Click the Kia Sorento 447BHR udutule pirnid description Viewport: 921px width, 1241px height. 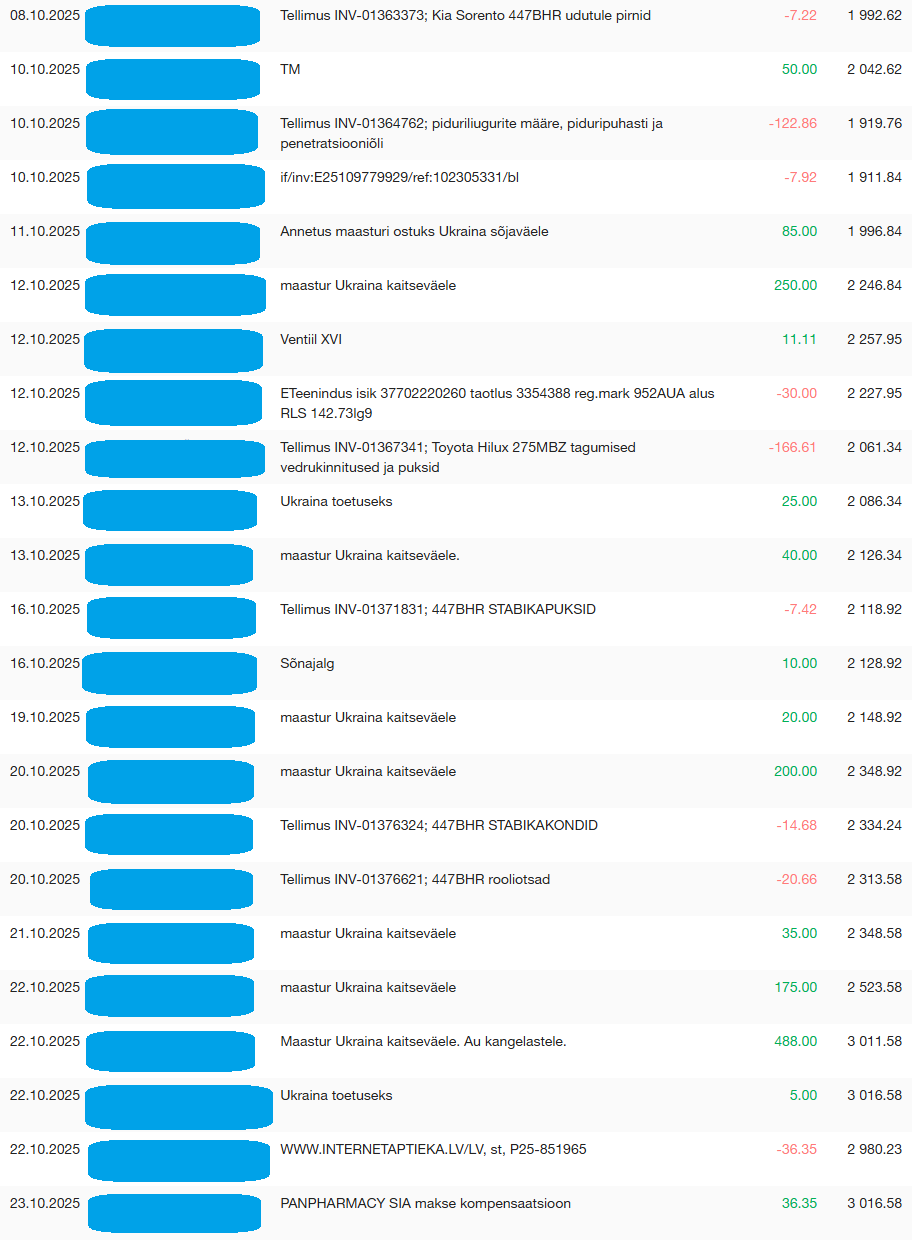pos(465,16)
